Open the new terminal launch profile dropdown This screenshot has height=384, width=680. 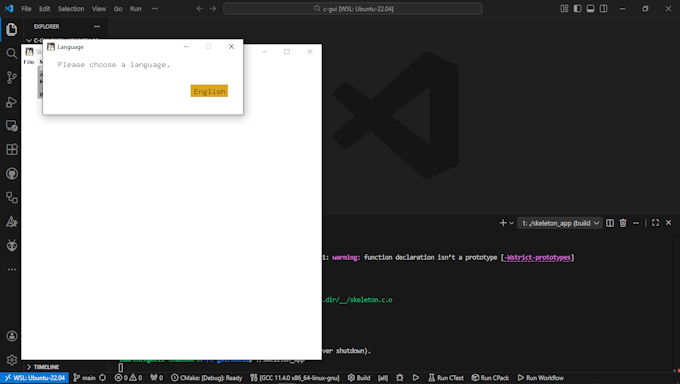pyautogui.click(x=512, y=223)
